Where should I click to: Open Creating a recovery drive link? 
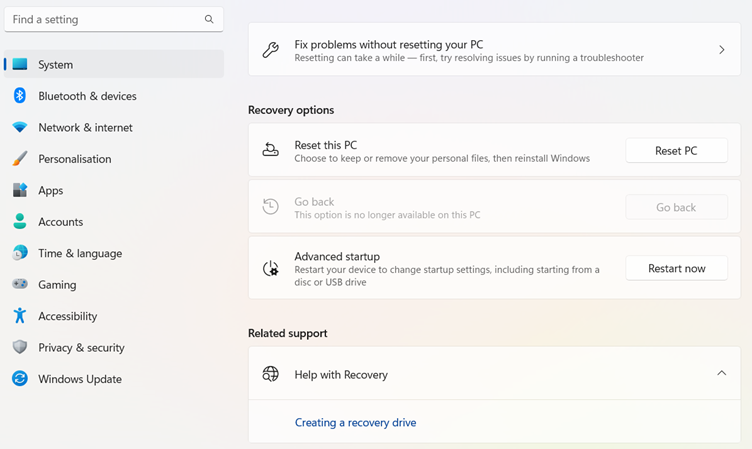(355, 423)
